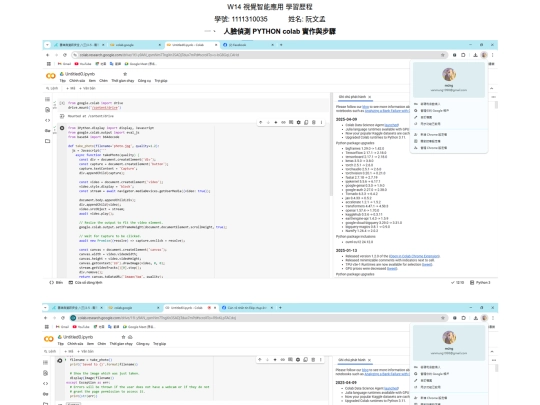Move cell down in upper Colab cell toolbar

click(x=268, y=122)
